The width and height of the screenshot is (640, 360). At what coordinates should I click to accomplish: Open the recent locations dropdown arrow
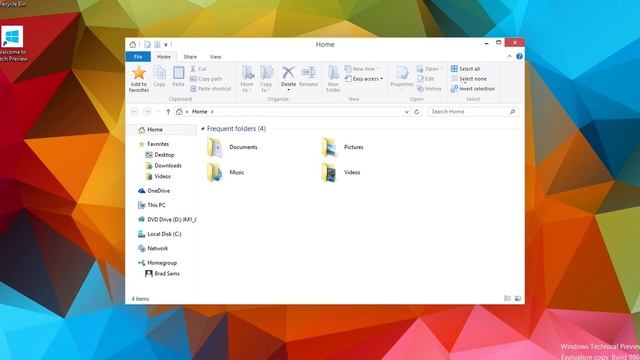point(158,111)
